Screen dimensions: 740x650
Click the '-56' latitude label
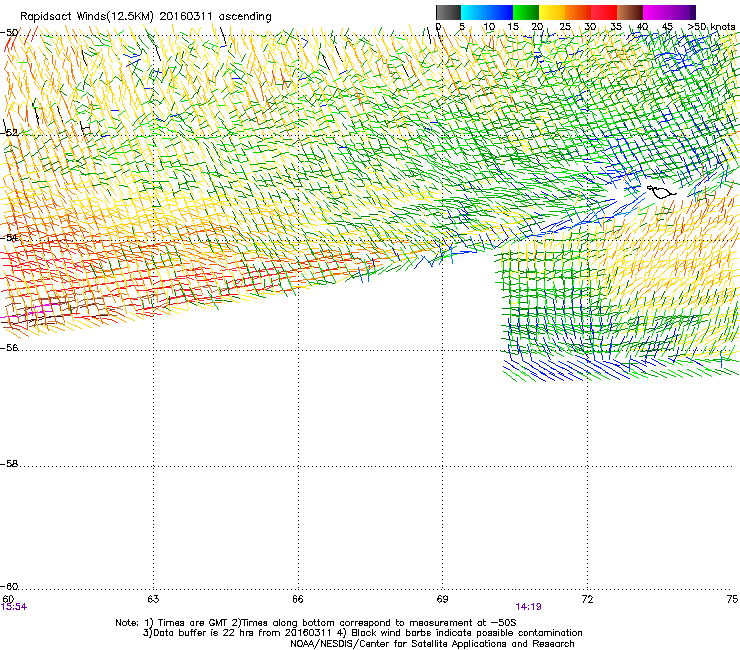(9, 347)
